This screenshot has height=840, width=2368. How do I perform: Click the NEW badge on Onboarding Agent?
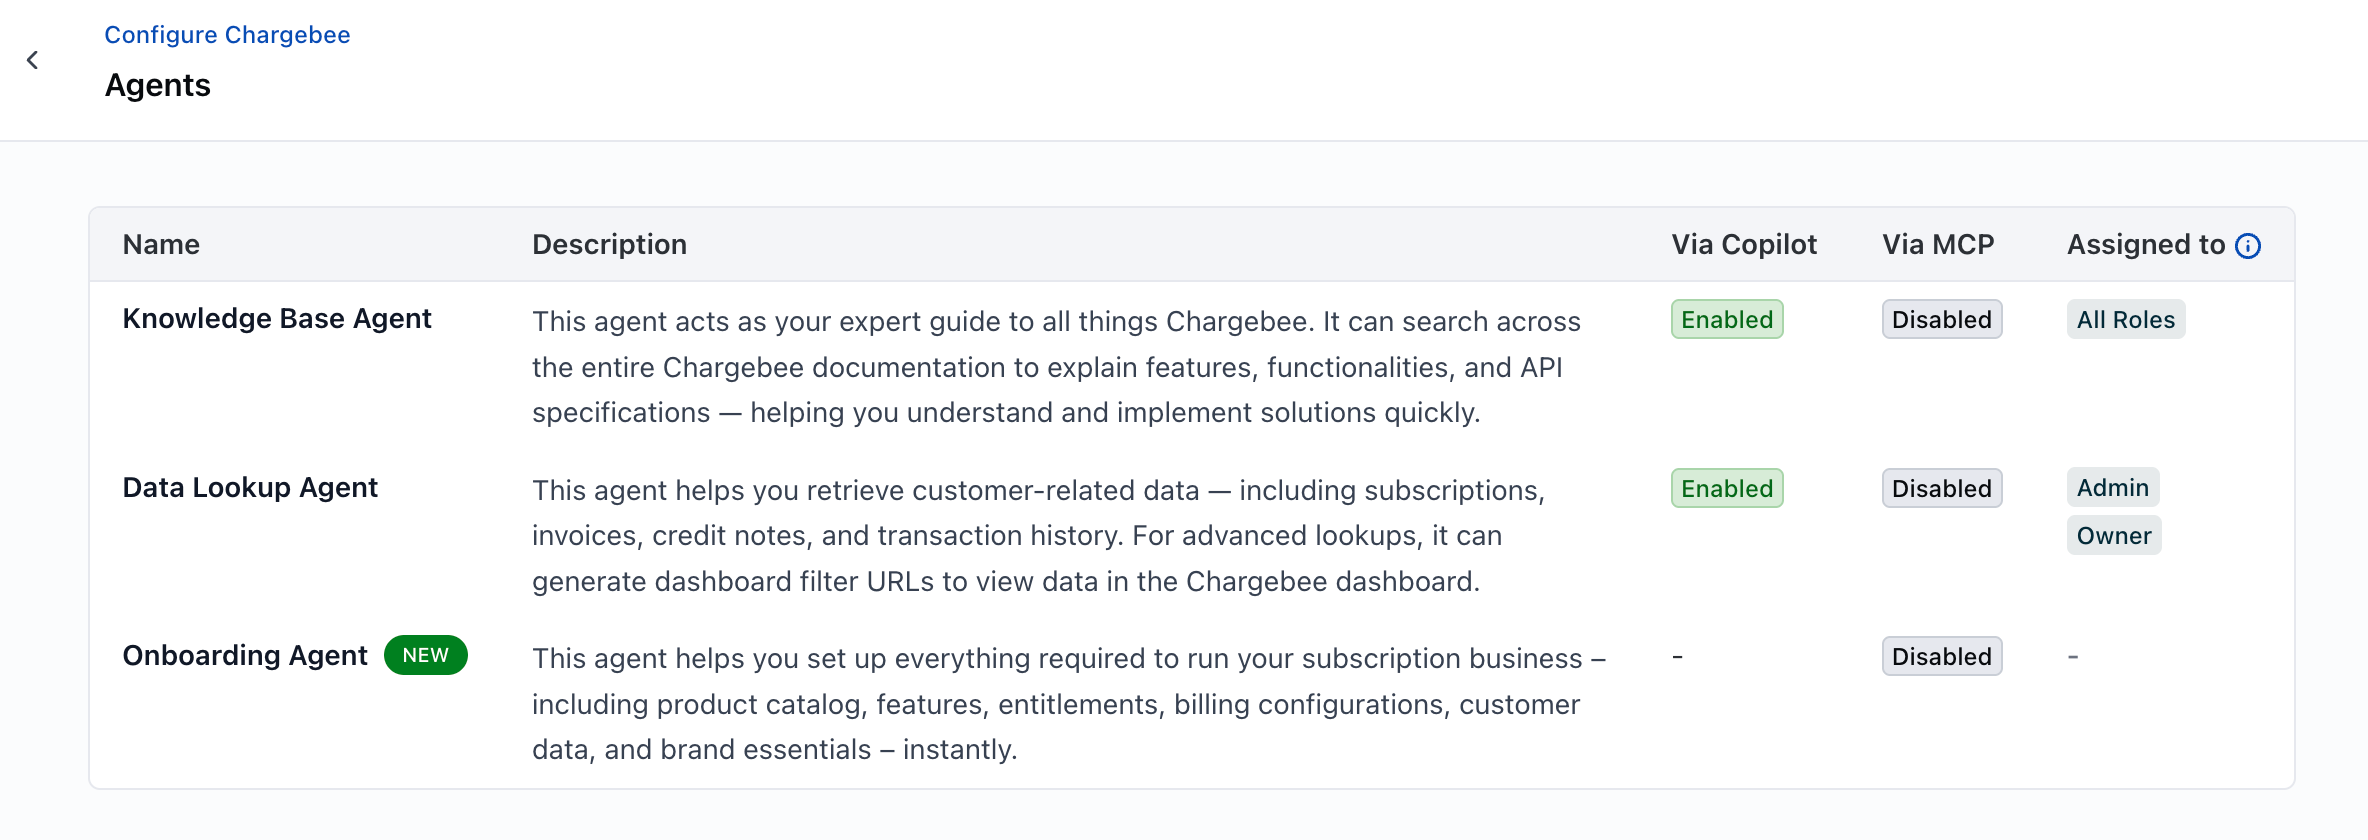(426, 655)
